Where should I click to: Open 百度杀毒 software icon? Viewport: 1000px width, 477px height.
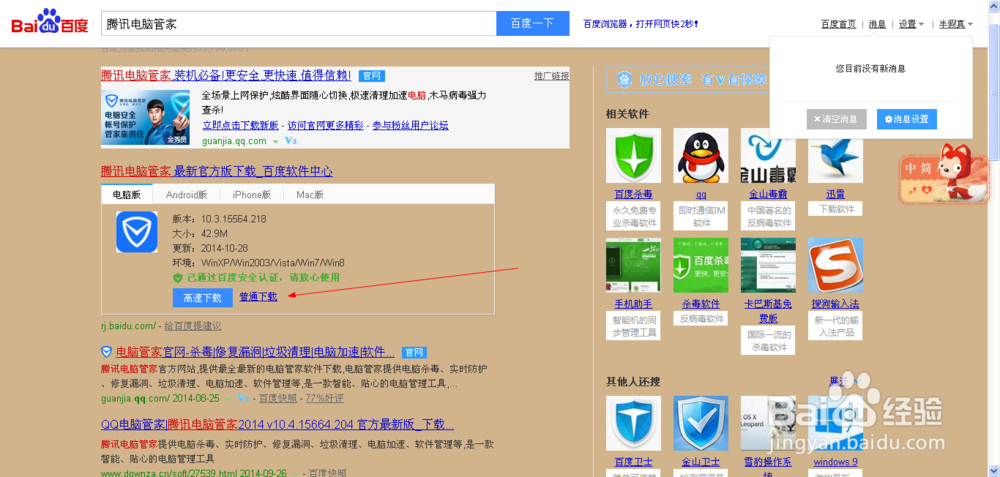[633, 156]
